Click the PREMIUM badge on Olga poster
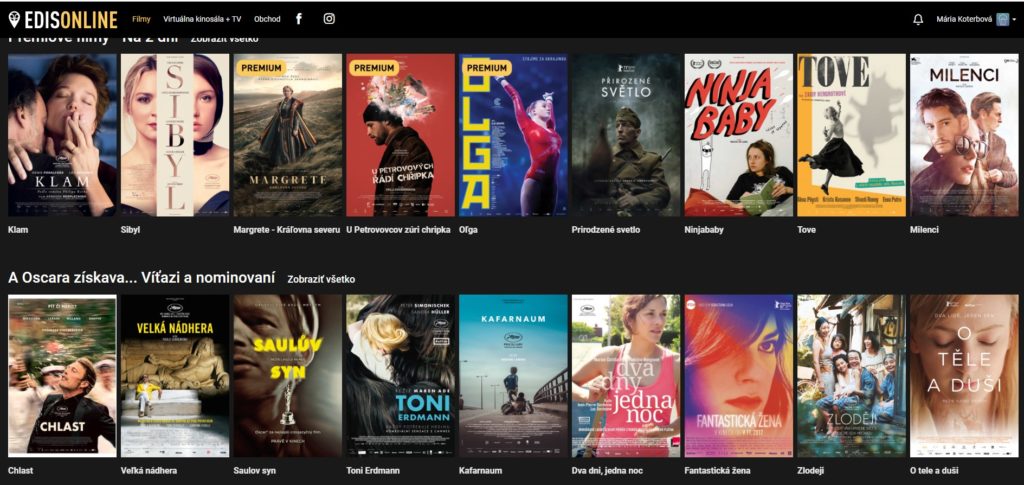 pos(485,67)
